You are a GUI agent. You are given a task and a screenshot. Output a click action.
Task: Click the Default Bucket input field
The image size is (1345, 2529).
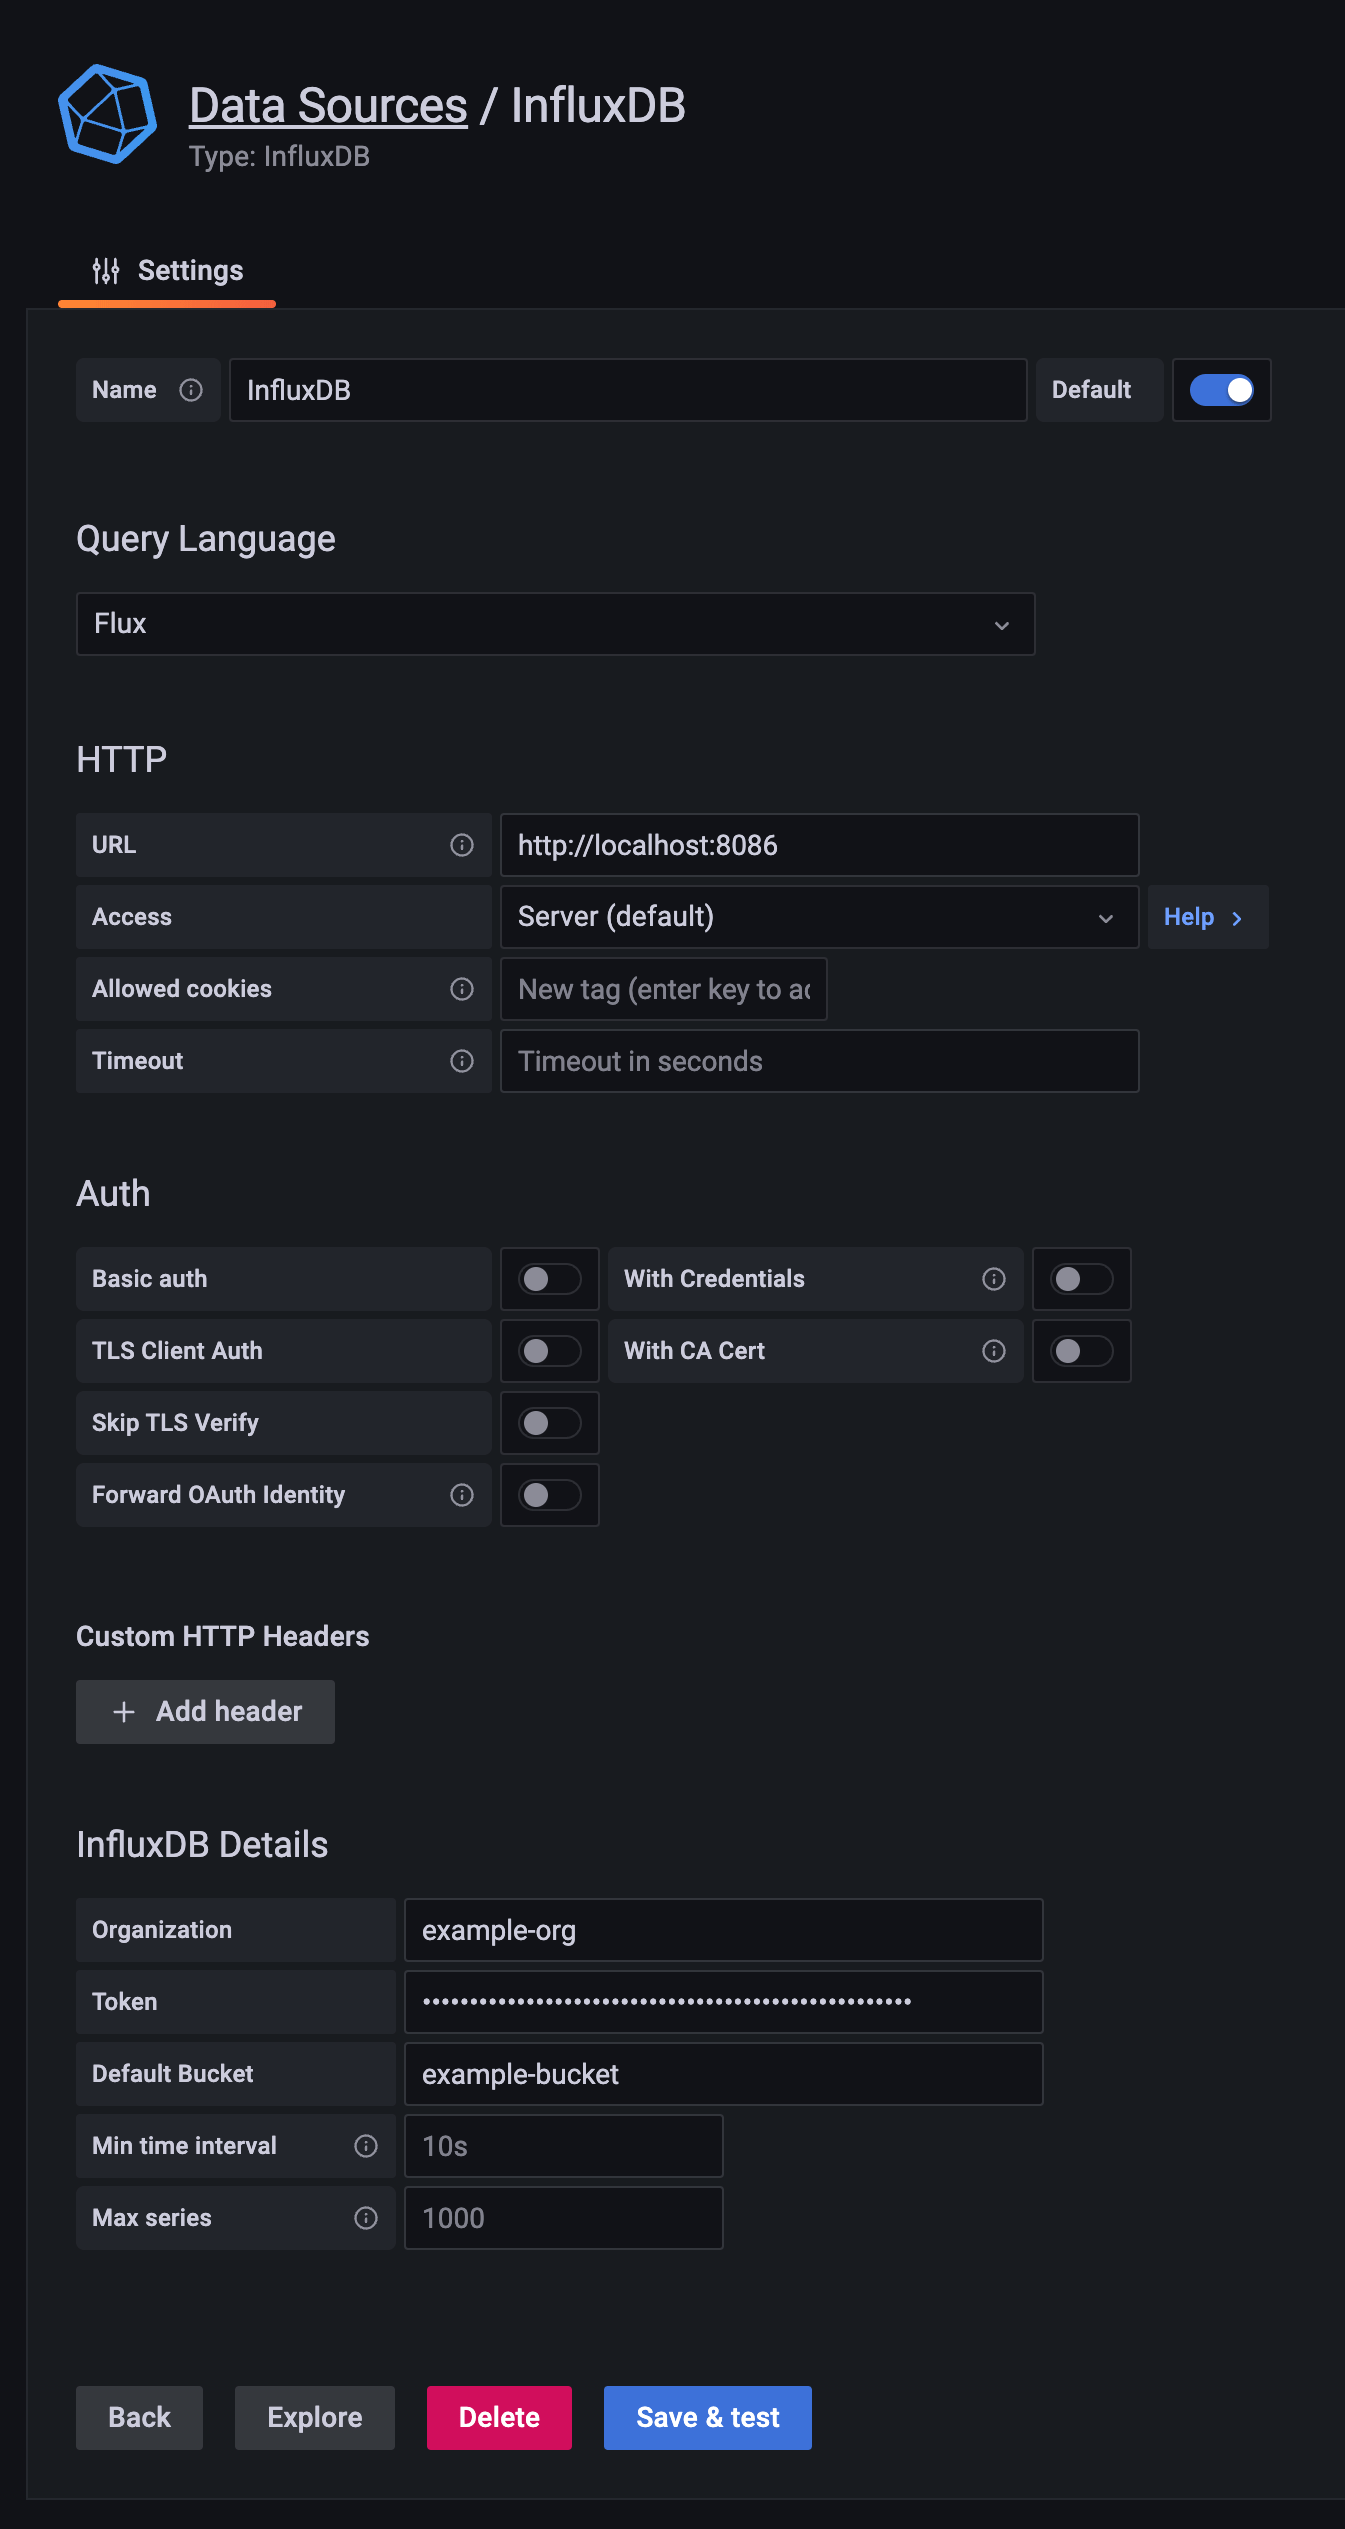724,2074
